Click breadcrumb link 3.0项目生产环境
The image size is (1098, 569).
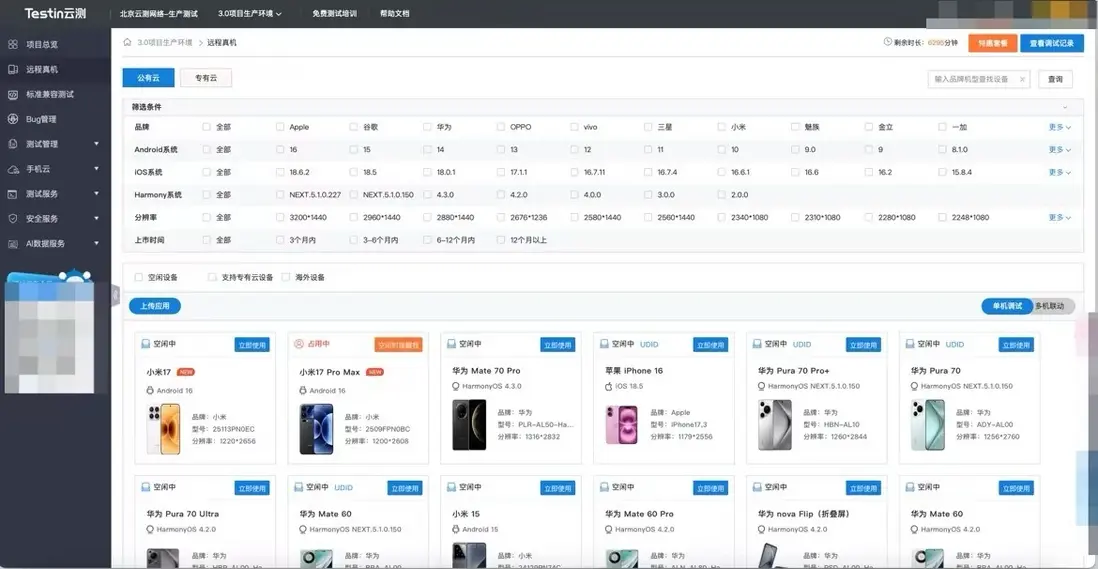(165, 42)
